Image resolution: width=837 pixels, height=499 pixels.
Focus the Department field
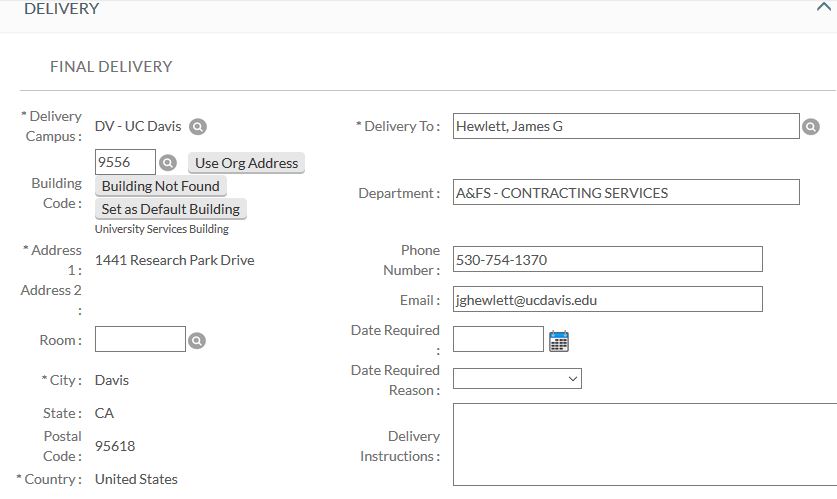pyautogui.click(x=626, y=192)
